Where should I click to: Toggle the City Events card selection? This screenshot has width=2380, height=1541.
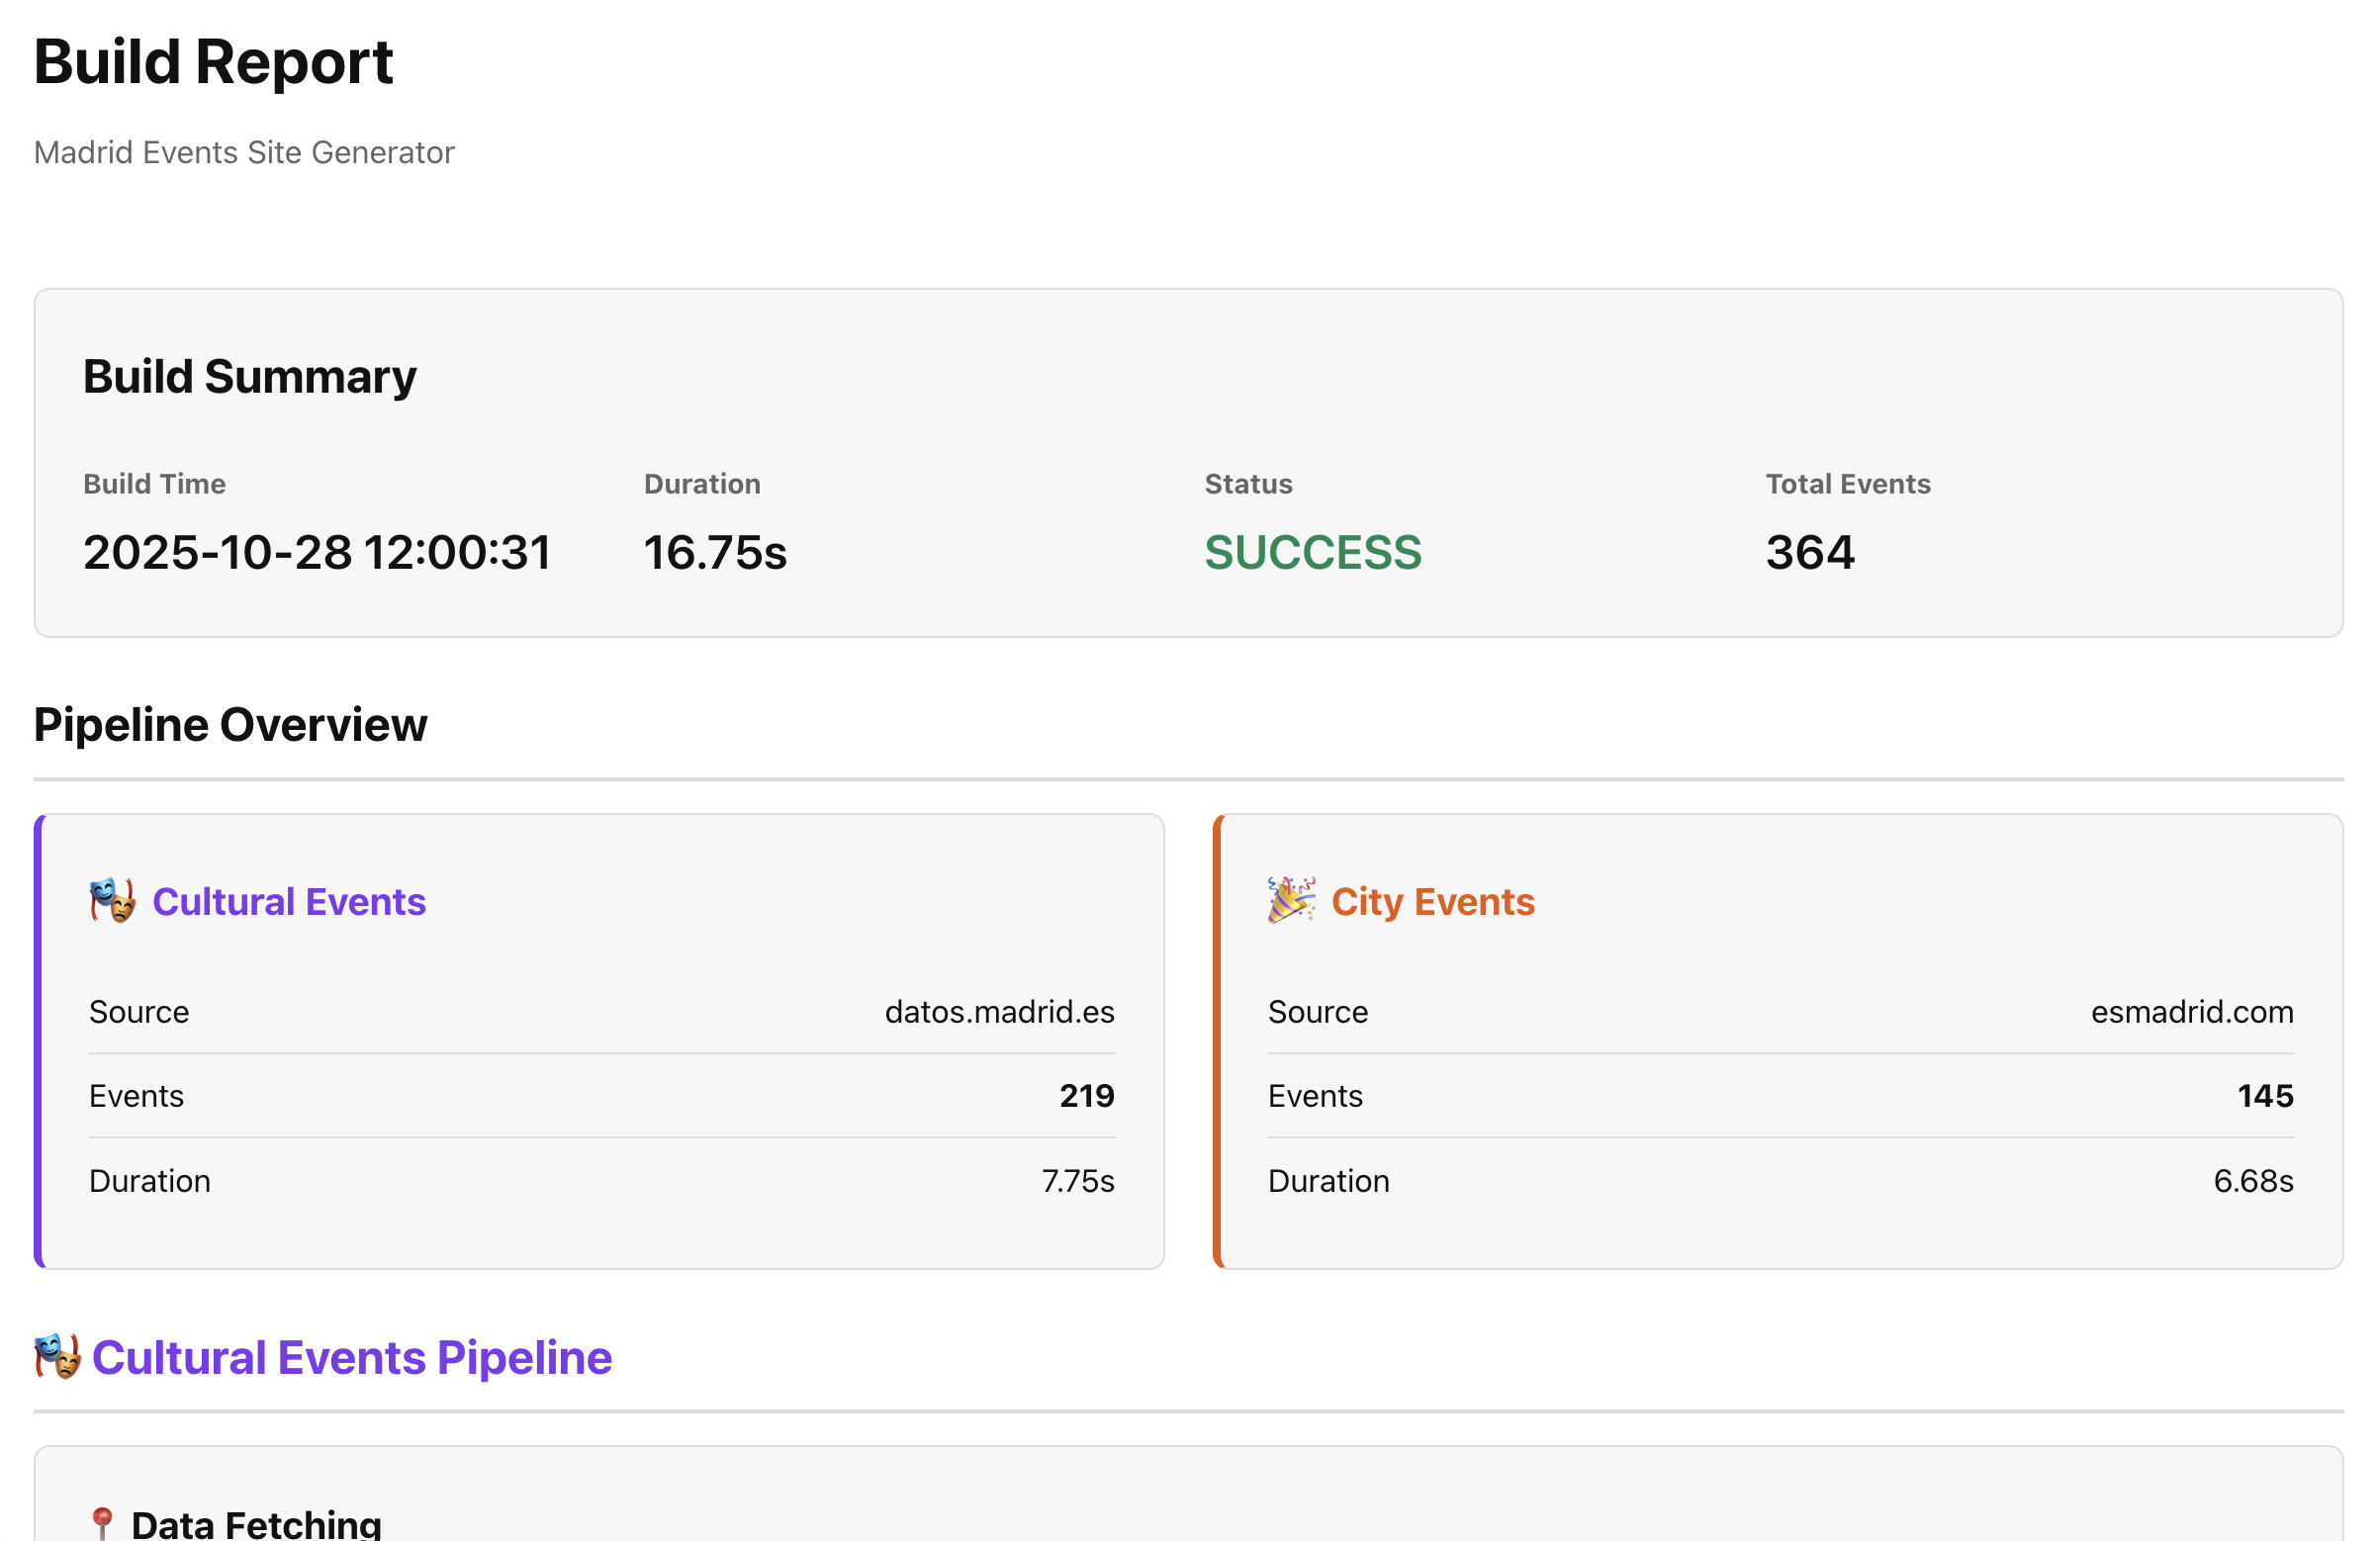click(x=1780, y=1040)
